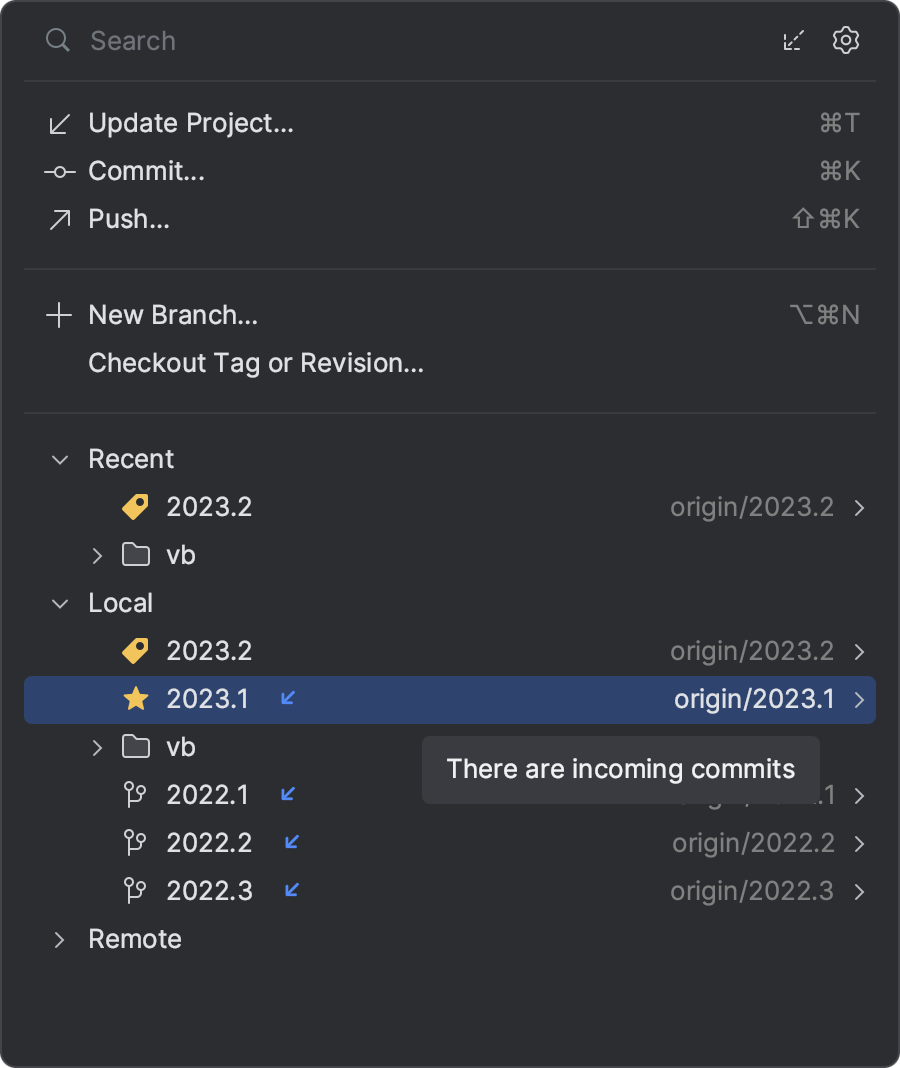Click the yellow tag icon beside 2023.2

[x=136, y=507]
